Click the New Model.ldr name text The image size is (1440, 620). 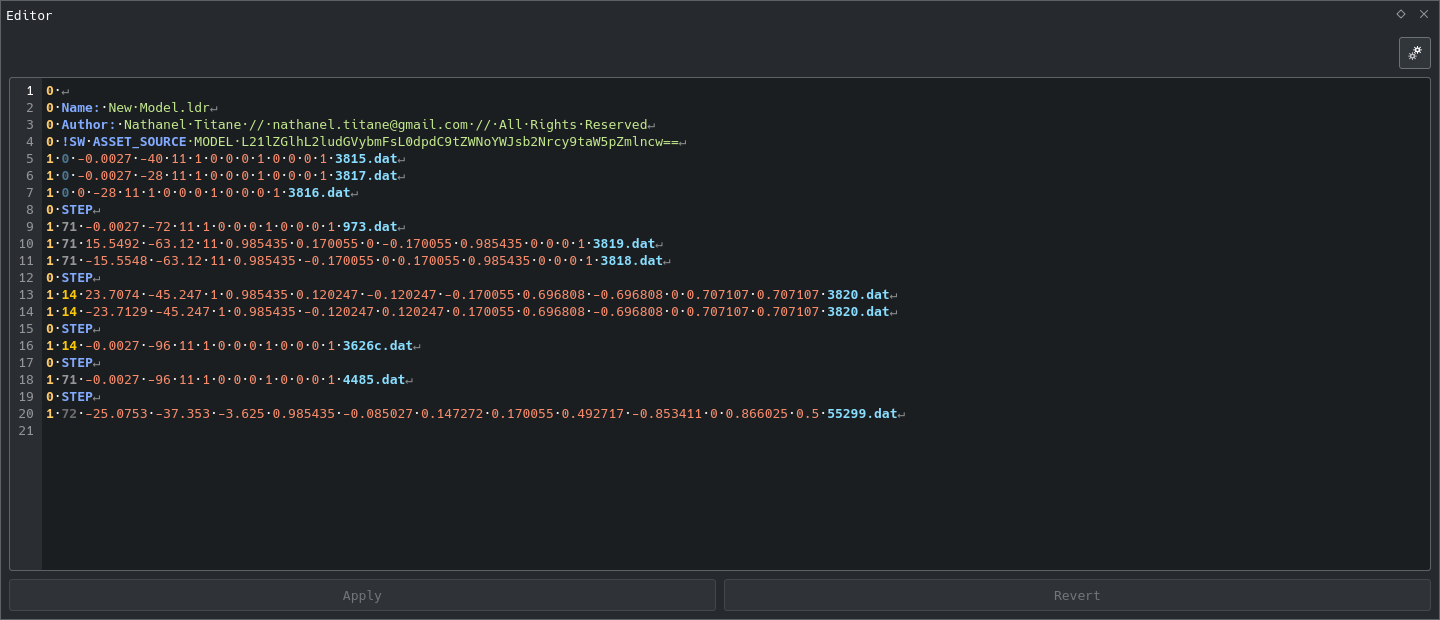point(159,108)
